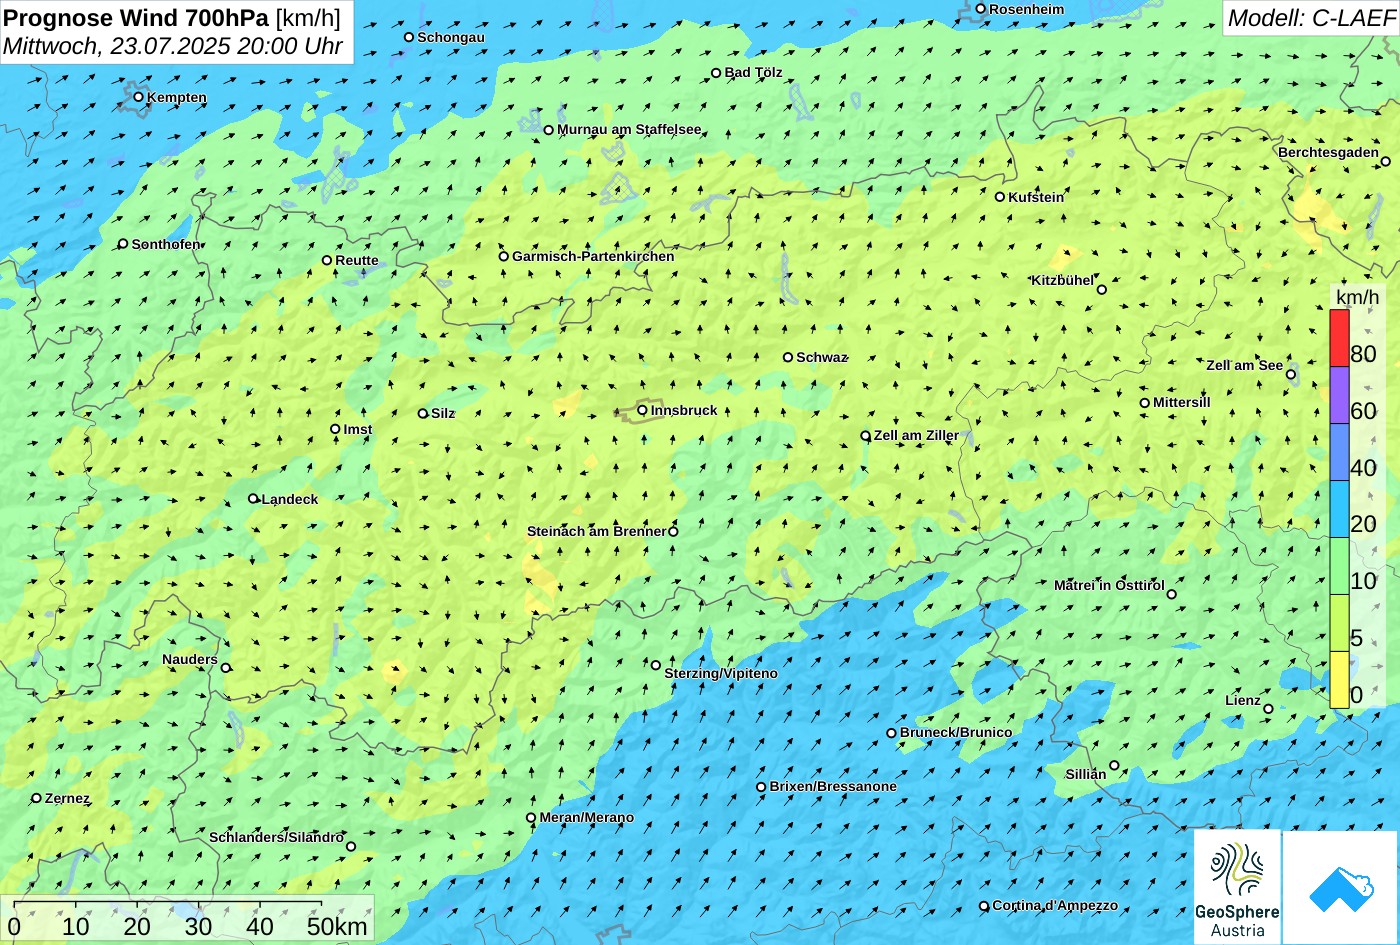The height and width of the screenshot is (945, 1400).
Task: Click the Imst town label
Action: coord(358,430)
